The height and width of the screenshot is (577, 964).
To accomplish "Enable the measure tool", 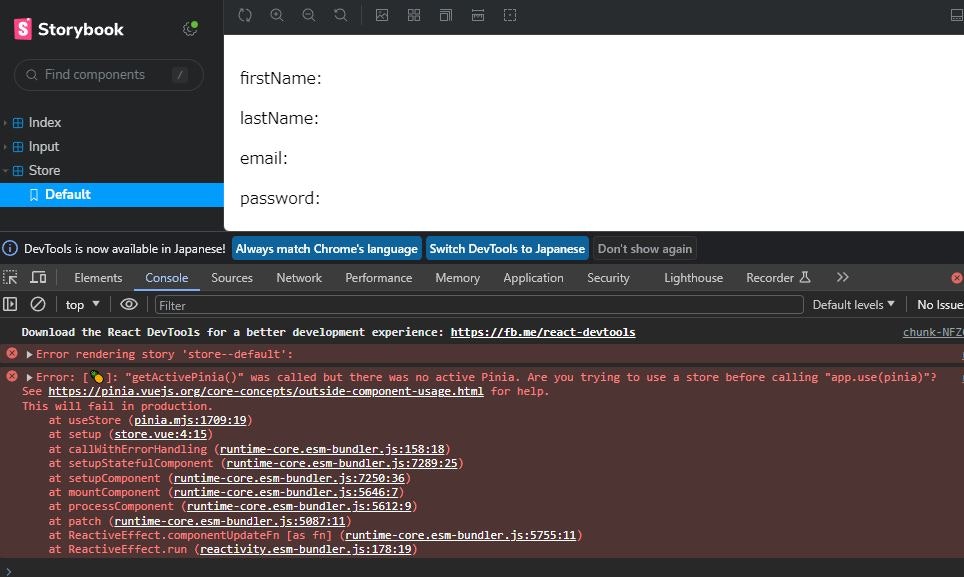I will point(478,15).
